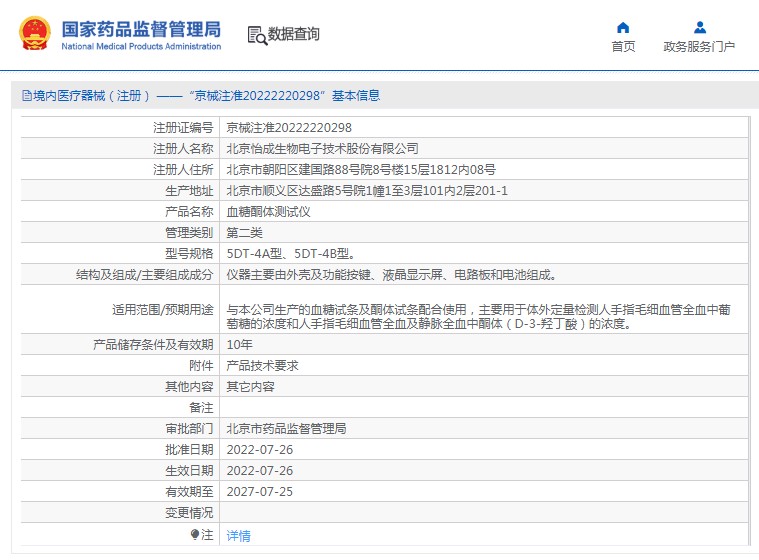Select product name 血糖酮体测试仪

coord(268,212)
